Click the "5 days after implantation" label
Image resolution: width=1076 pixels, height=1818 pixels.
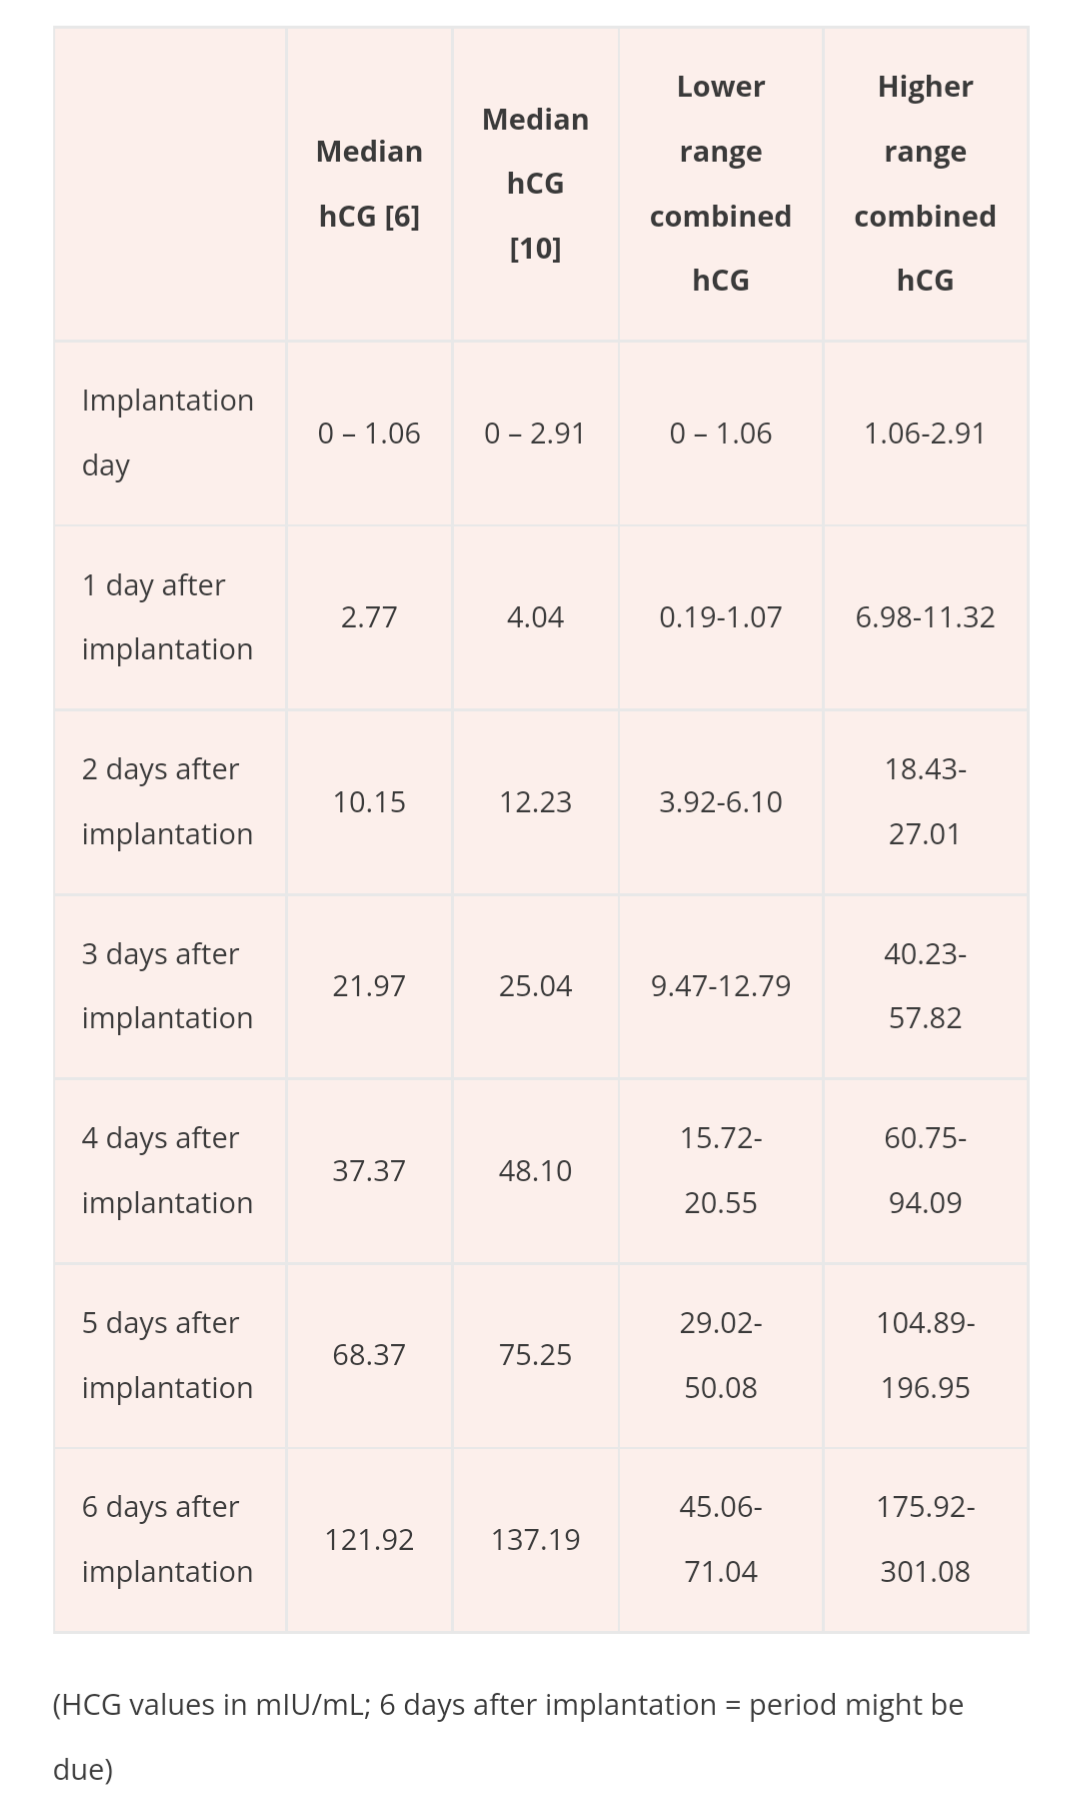pos(167,1355)
